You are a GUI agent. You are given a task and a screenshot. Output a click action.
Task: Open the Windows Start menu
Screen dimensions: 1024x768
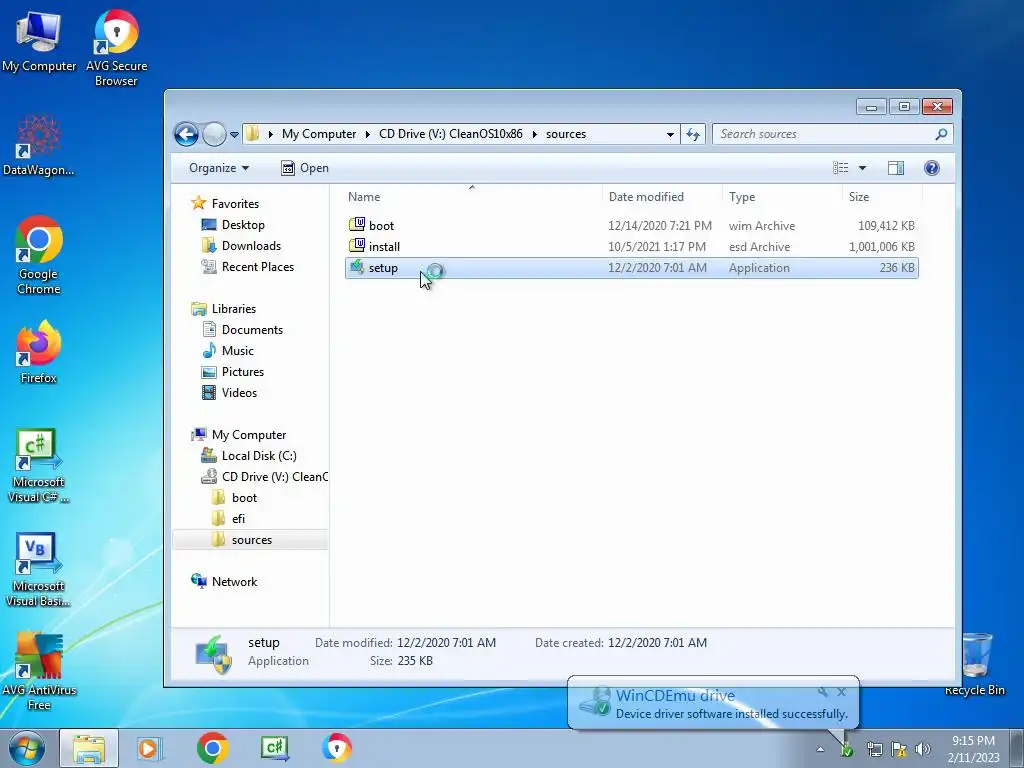point(26,748)
